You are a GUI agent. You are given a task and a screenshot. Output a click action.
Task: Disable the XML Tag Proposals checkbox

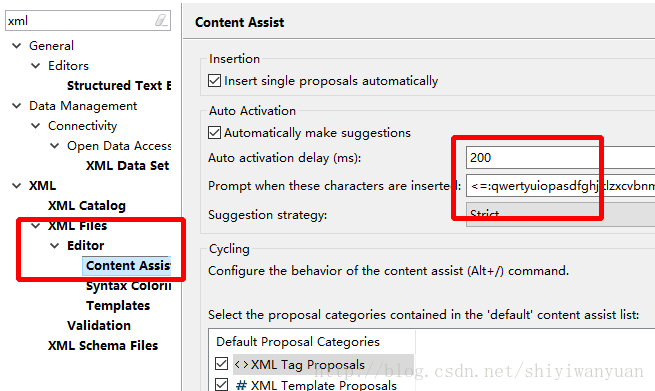221,363
